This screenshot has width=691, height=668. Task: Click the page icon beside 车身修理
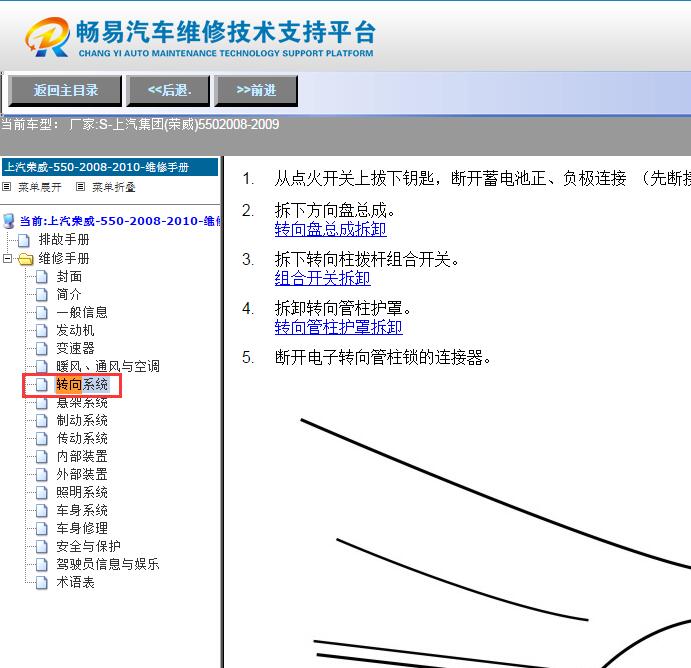[x=41, y=528]
